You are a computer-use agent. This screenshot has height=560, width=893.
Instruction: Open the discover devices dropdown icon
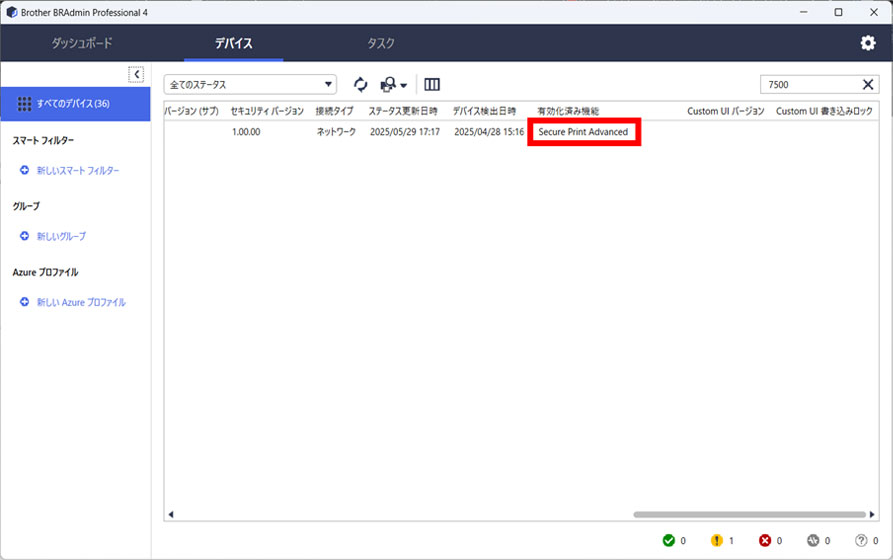coord(394,85)
